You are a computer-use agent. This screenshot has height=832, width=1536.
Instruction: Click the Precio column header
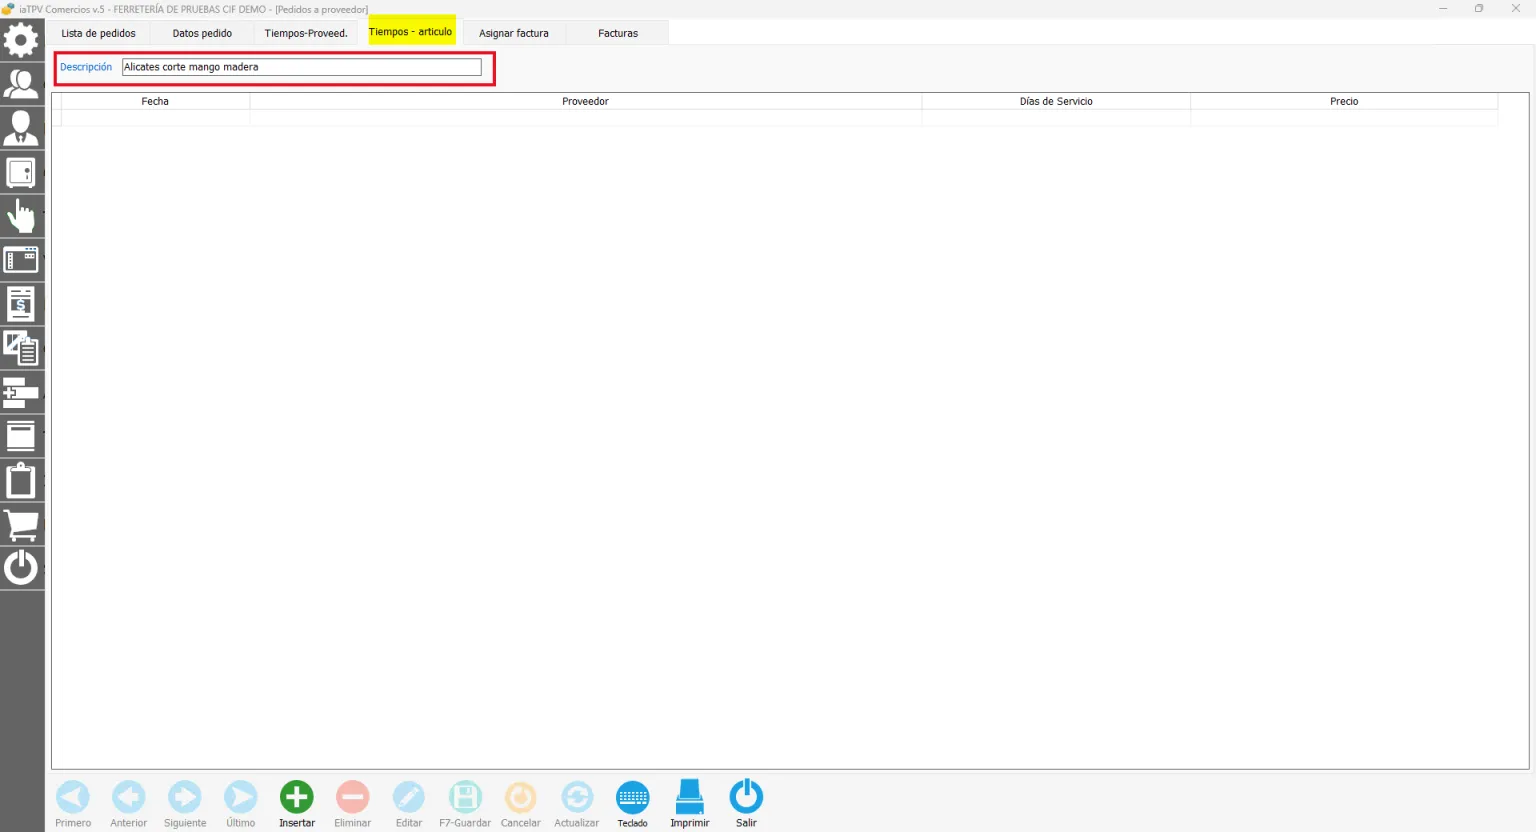pos(1344,101)
